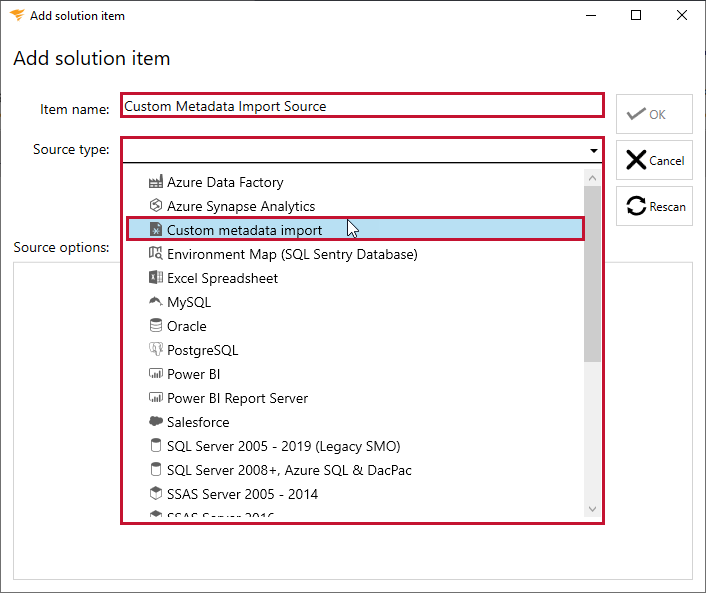Cancel the Add solution item dialog
The width and height of the screenshot is (706, 593).
click(654, 160)
